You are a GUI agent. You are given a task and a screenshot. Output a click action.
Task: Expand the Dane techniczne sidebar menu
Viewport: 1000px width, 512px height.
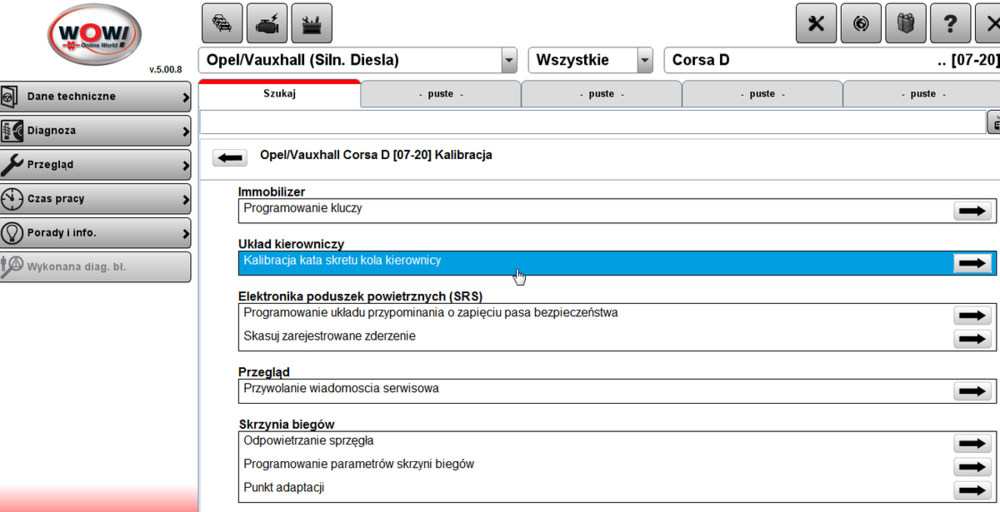pyautogui.click(x=95, y=97)
